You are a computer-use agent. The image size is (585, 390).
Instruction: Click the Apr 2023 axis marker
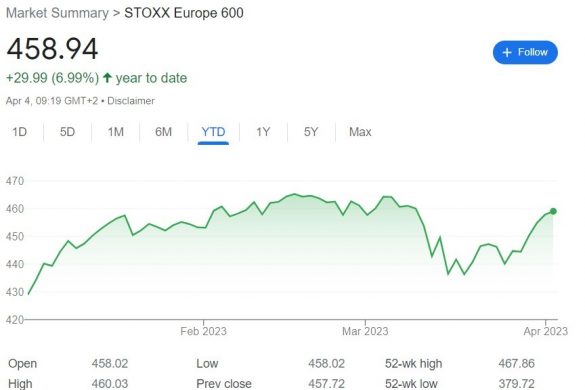tap(545, 331)
